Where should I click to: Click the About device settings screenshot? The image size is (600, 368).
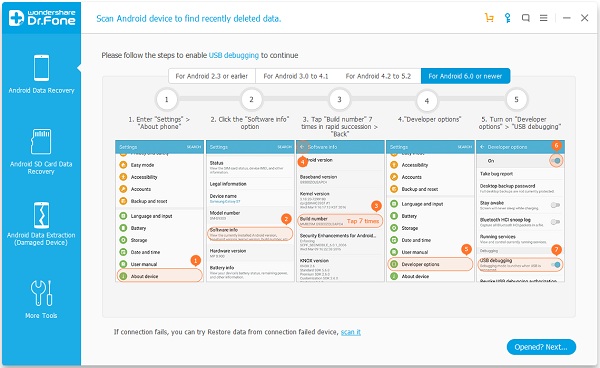[x=160, y=211]
